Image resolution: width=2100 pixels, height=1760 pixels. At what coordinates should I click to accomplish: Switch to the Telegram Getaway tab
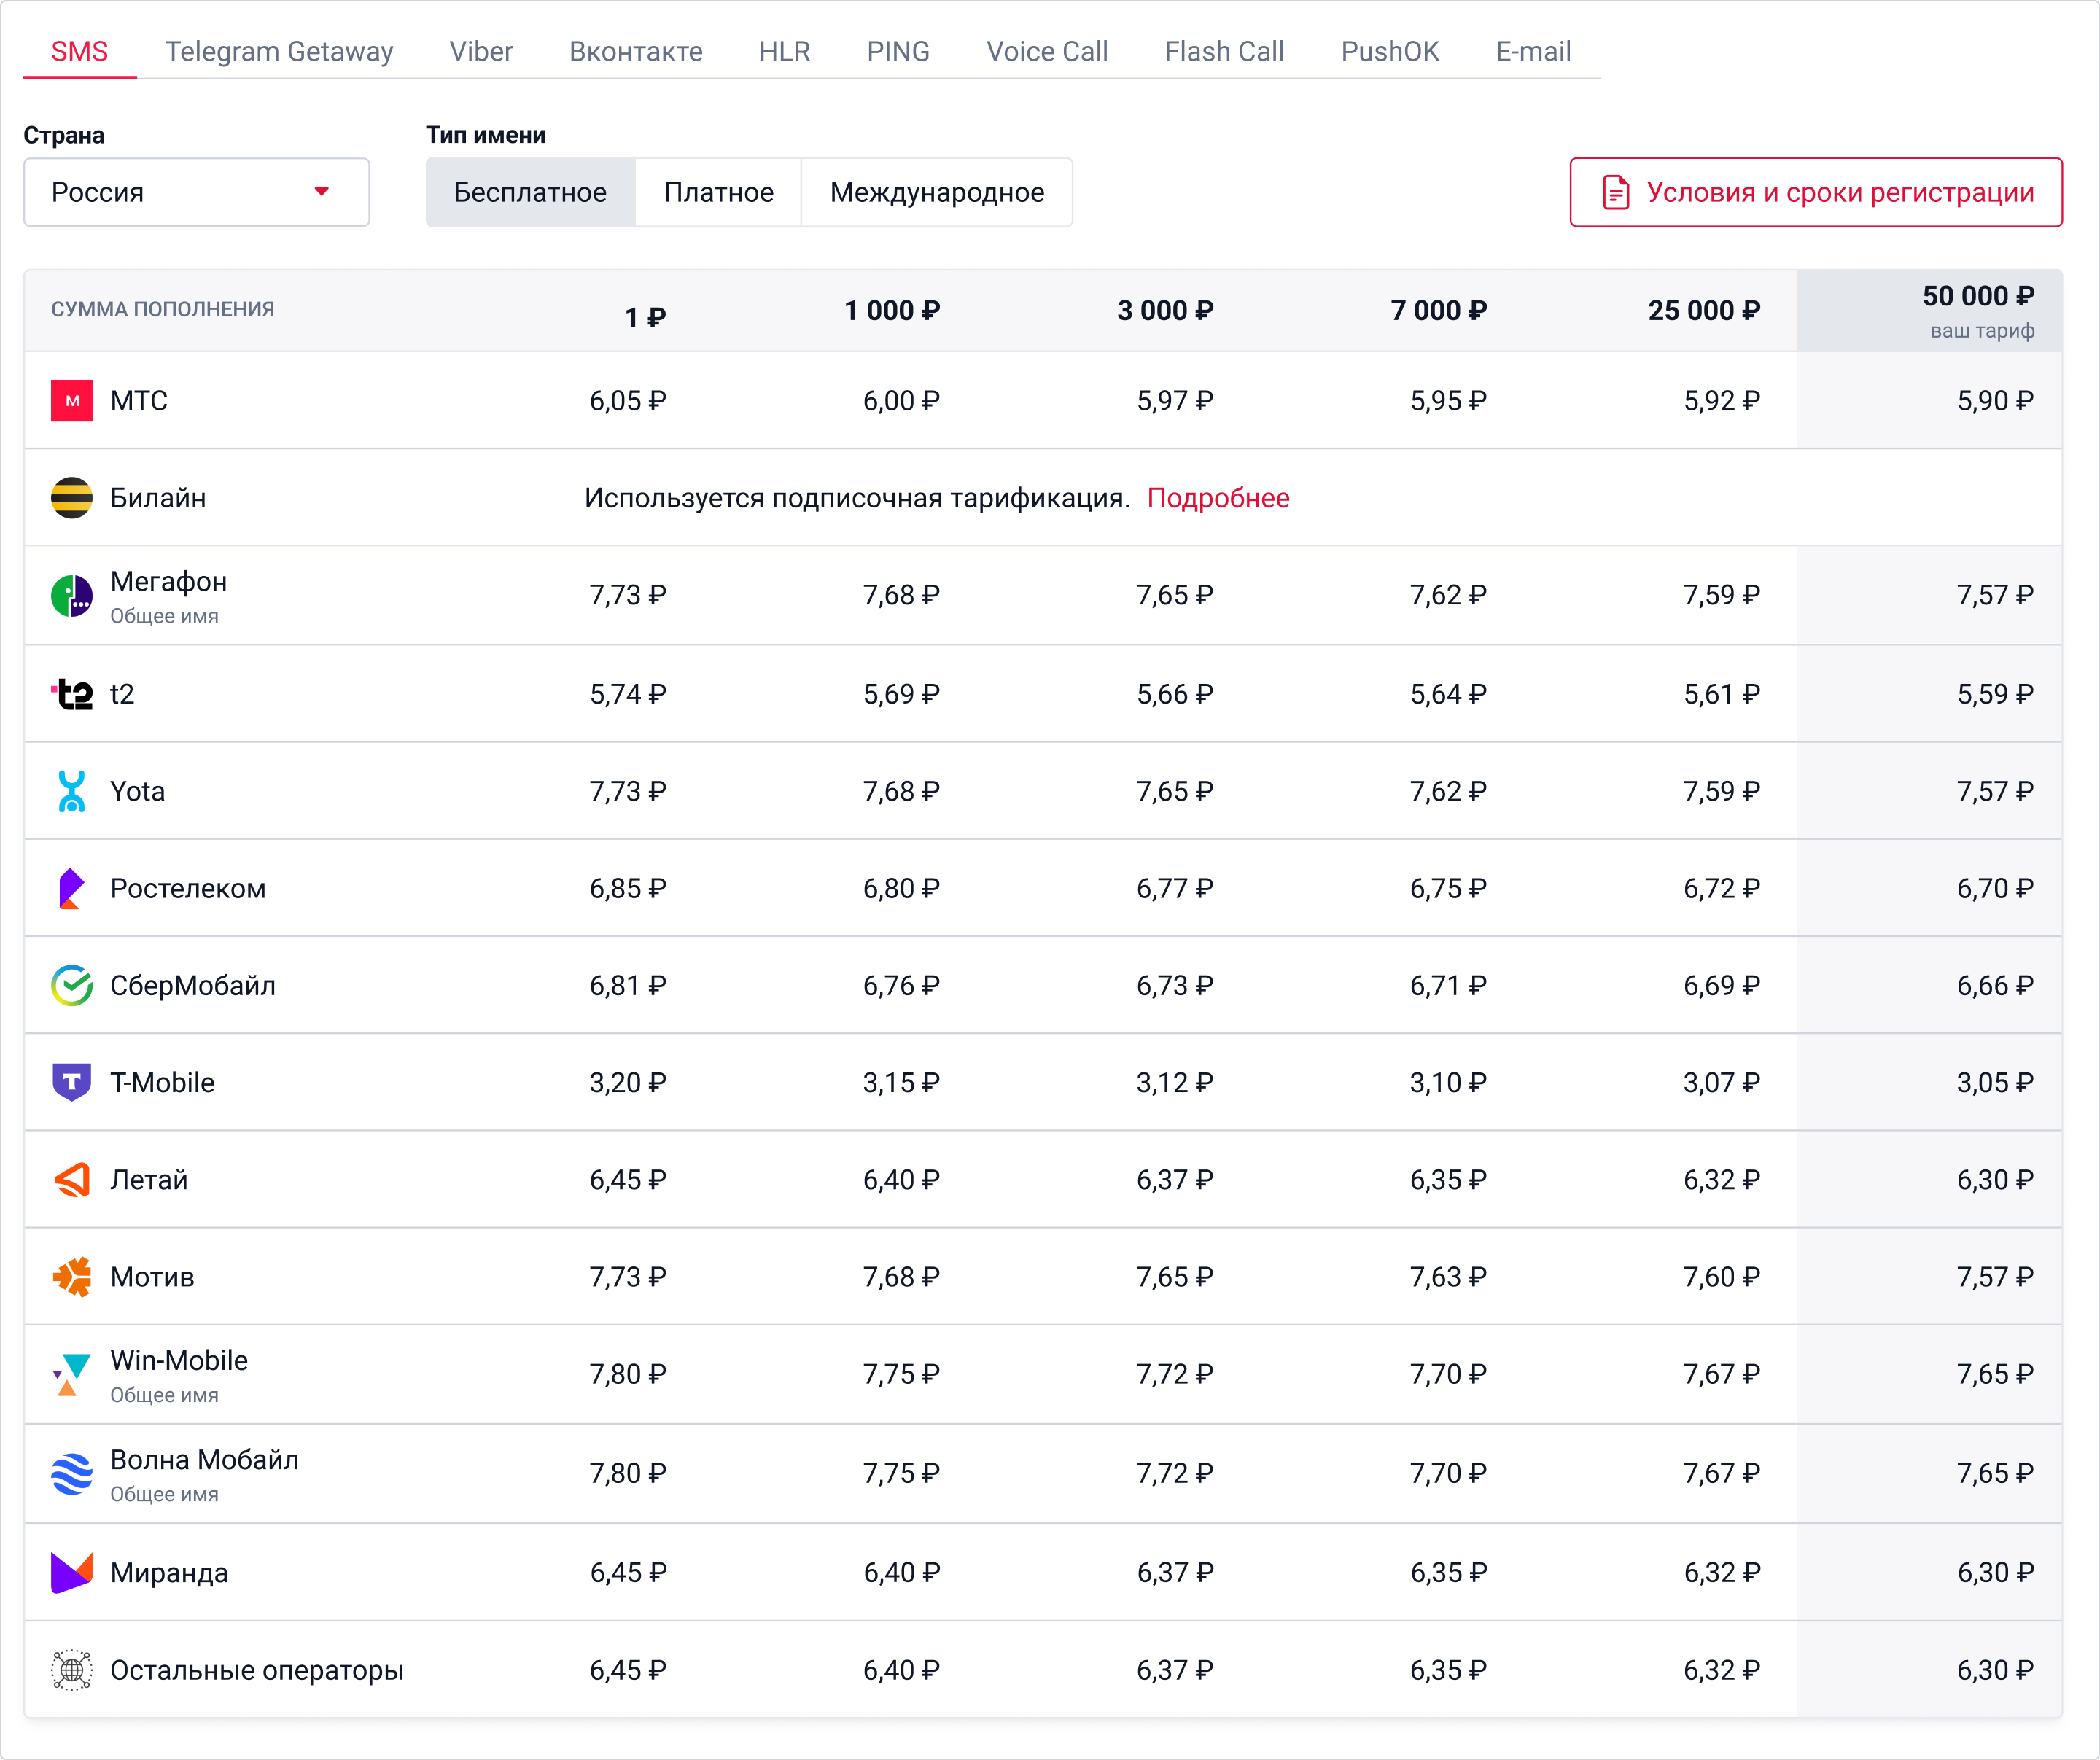(279, 51)
